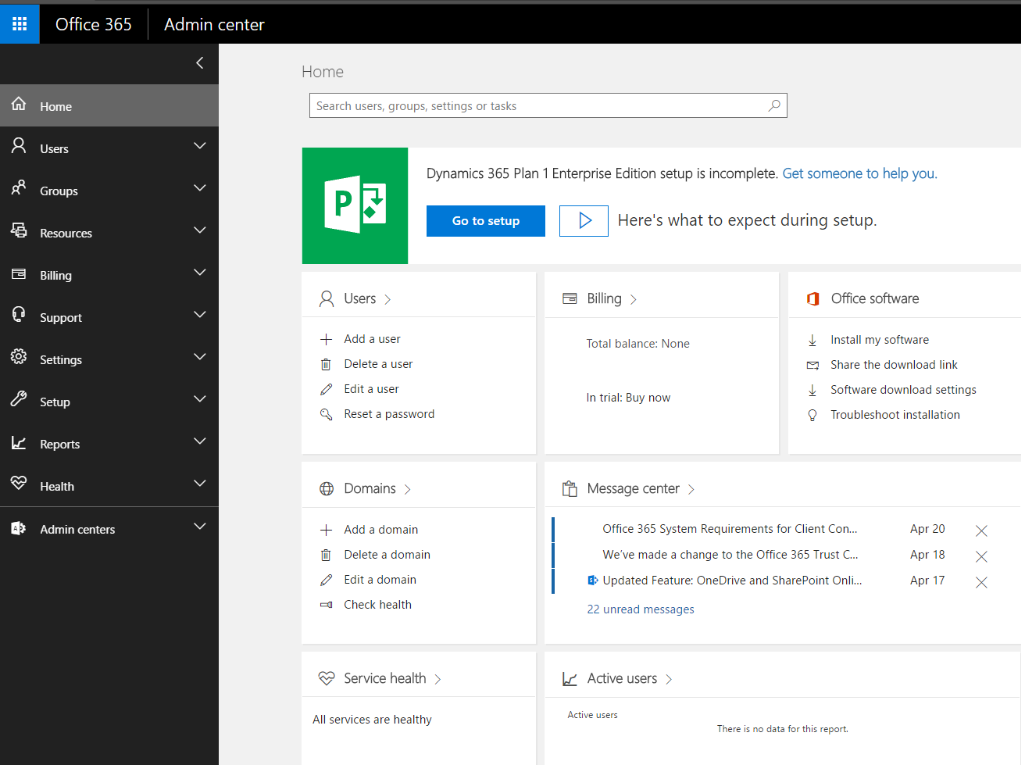Screen dimensions: 1021x765
Task: Click the magnifier icon in the search box
Action: pyautogui.click(x=773, y=106)
